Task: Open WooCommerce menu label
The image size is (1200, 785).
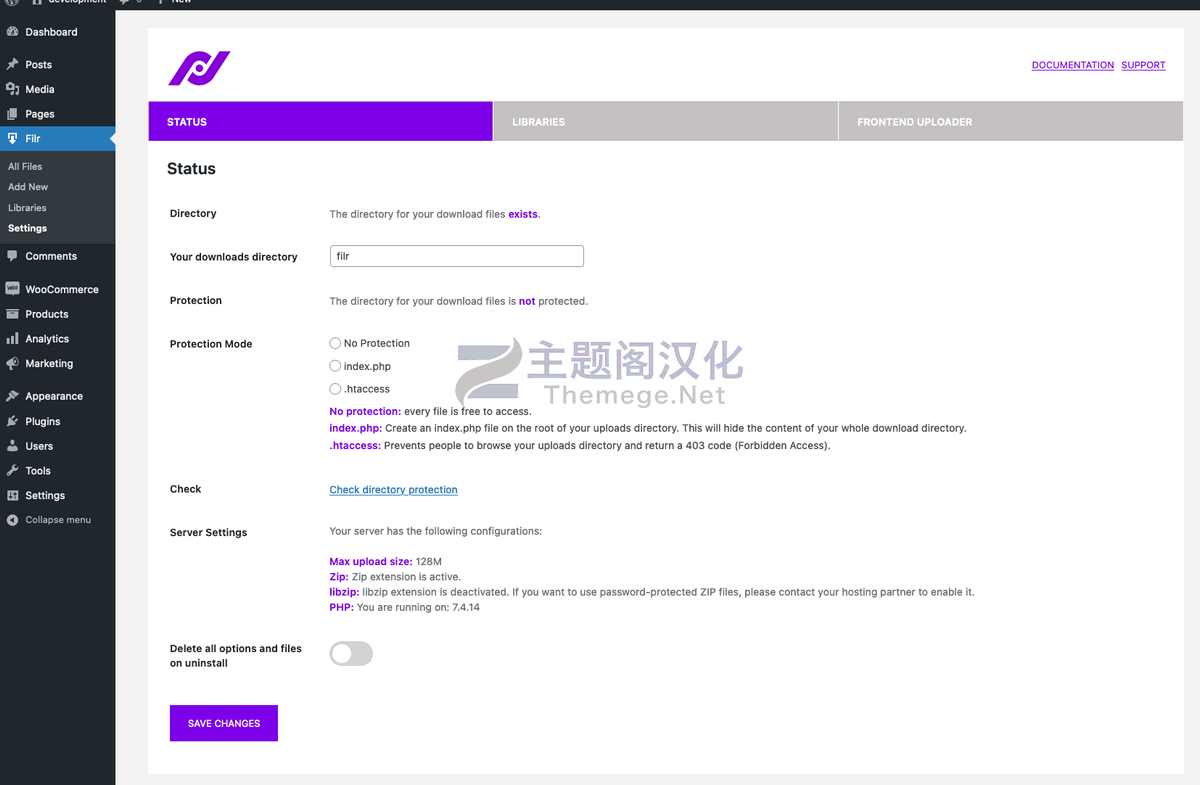Action: pos(62,289)
